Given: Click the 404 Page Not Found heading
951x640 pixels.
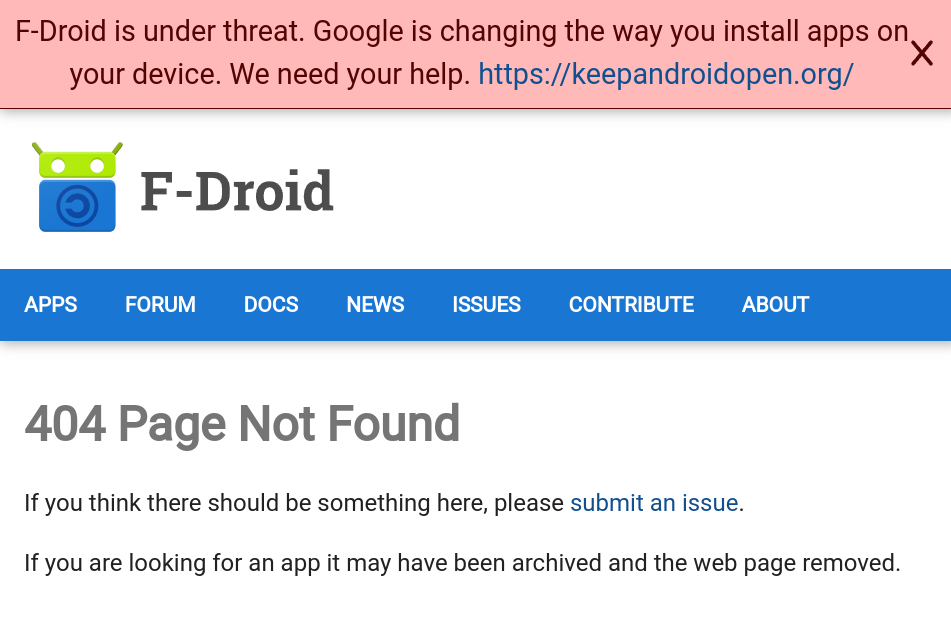Looking at the screenshot, I should tap(242, 424).
